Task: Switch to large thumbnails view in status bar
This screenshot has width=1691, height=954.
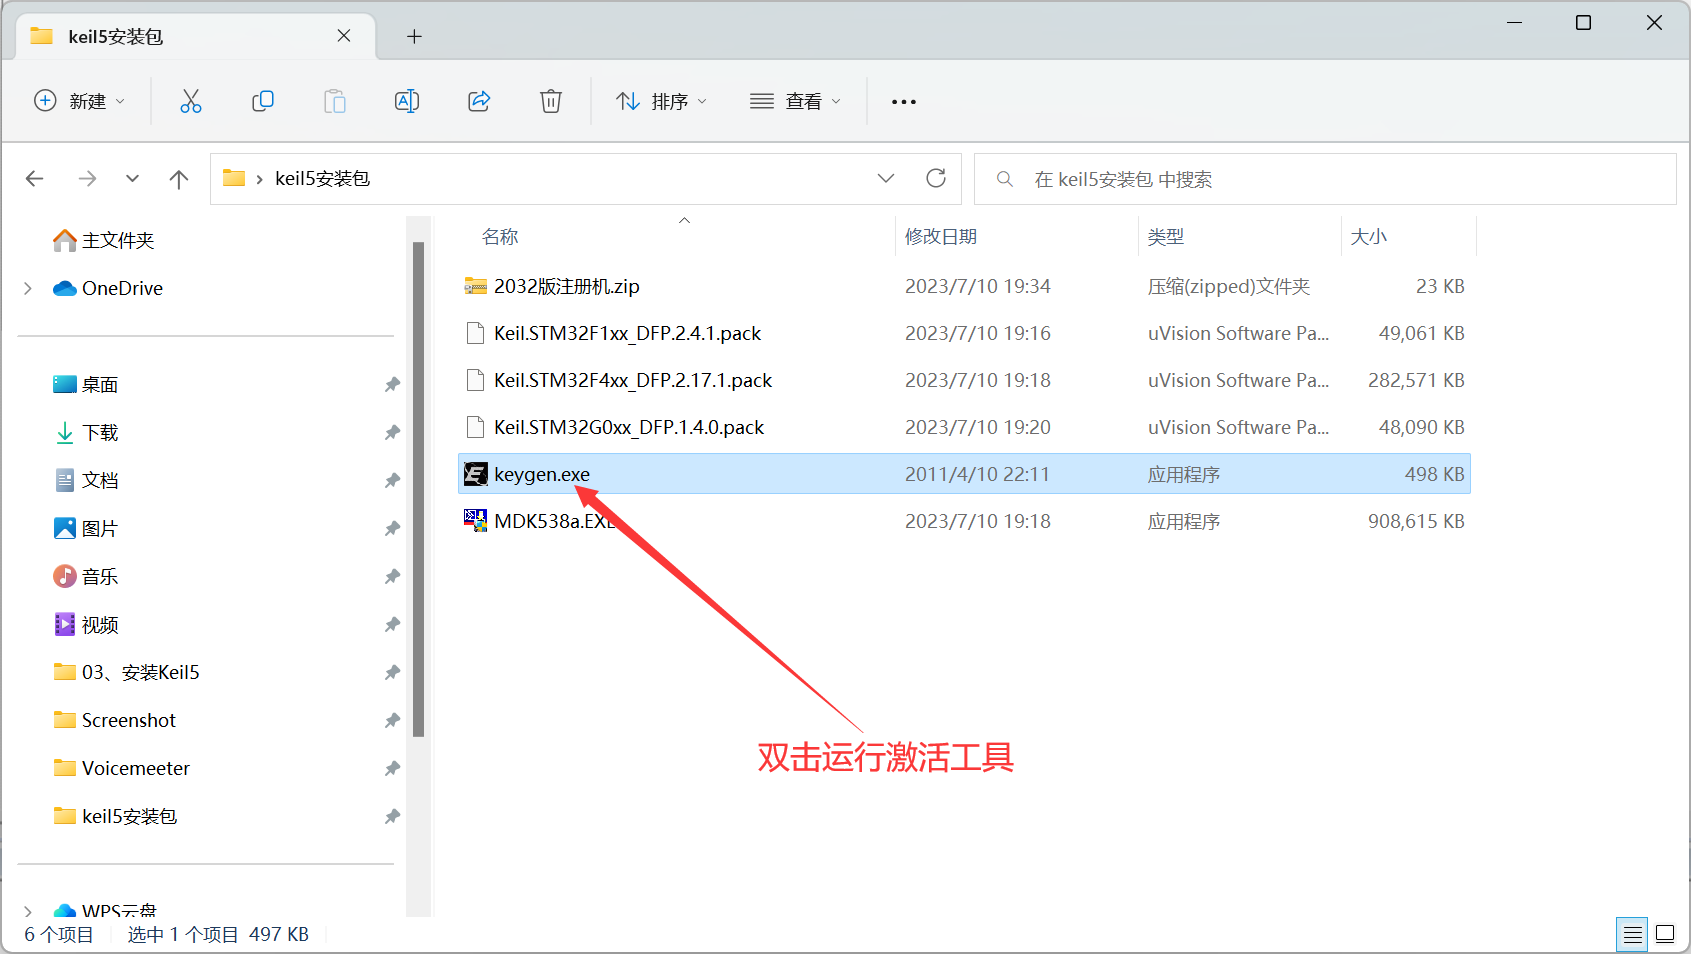Action: [1665, 935]
